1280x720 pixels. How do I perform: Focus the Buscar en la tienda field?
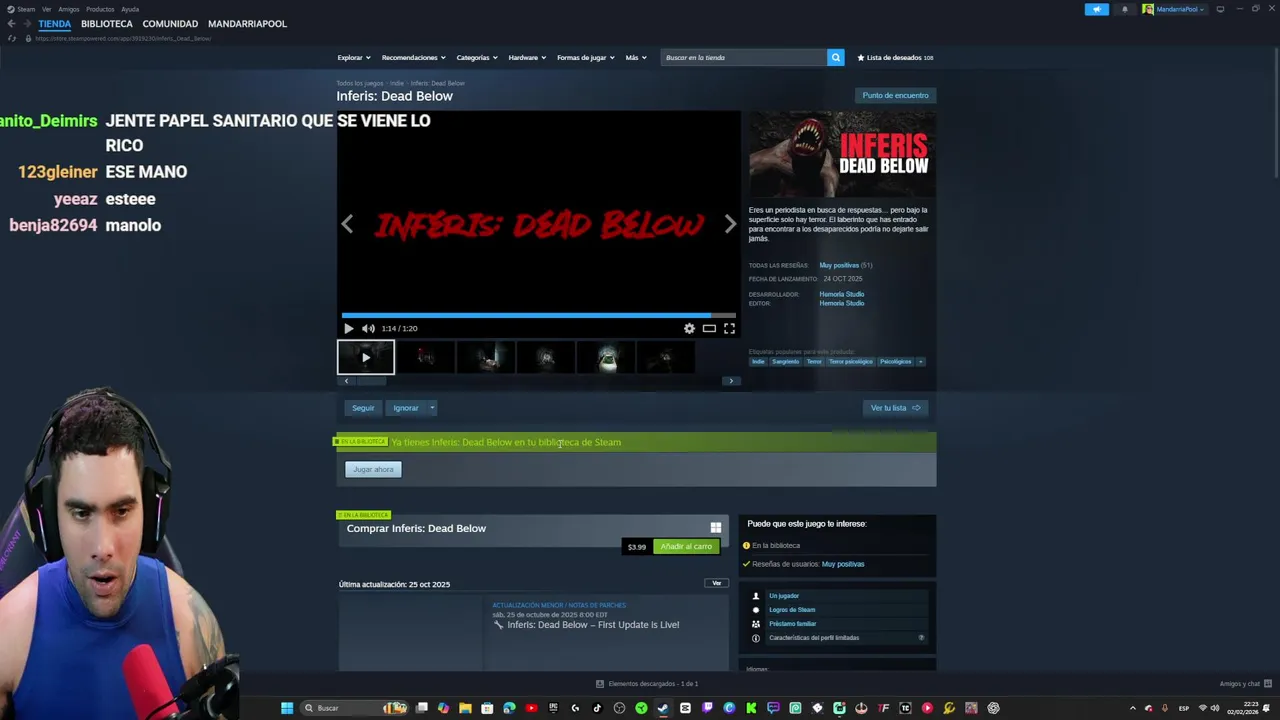click(744, 57)
